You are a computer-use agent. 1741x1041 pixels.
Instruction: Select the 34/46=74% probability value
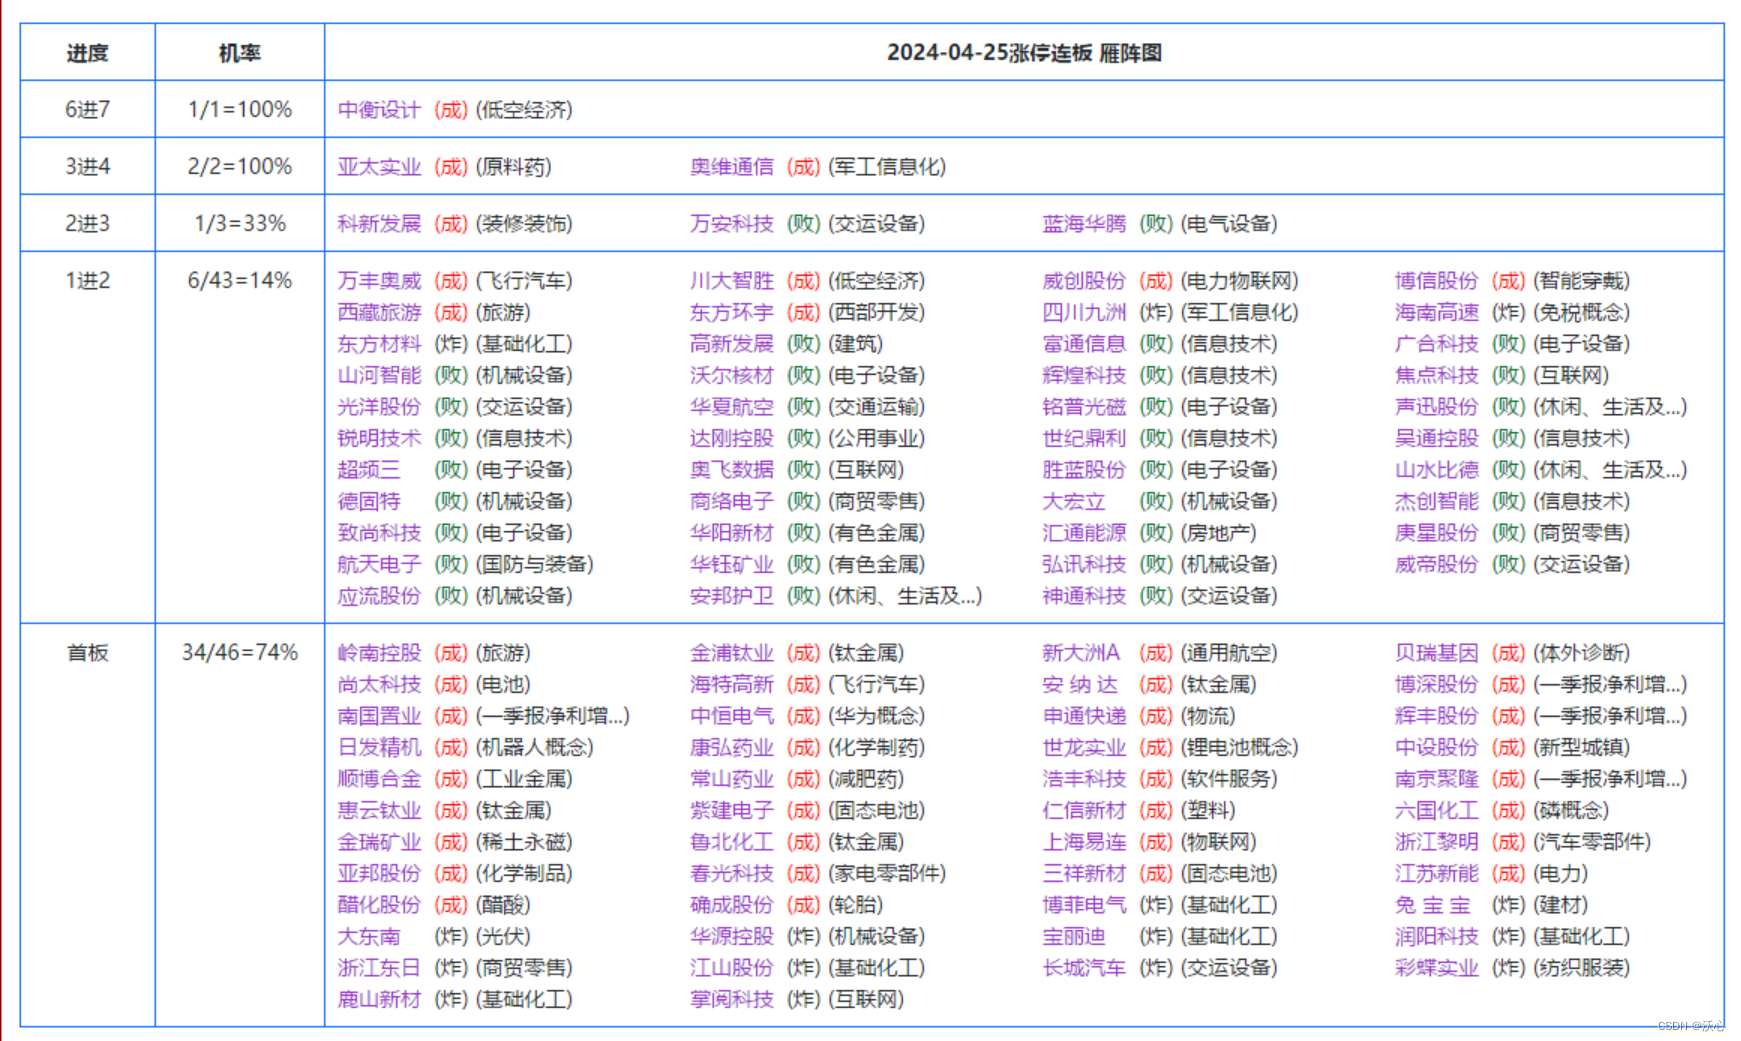coord(240,653)
